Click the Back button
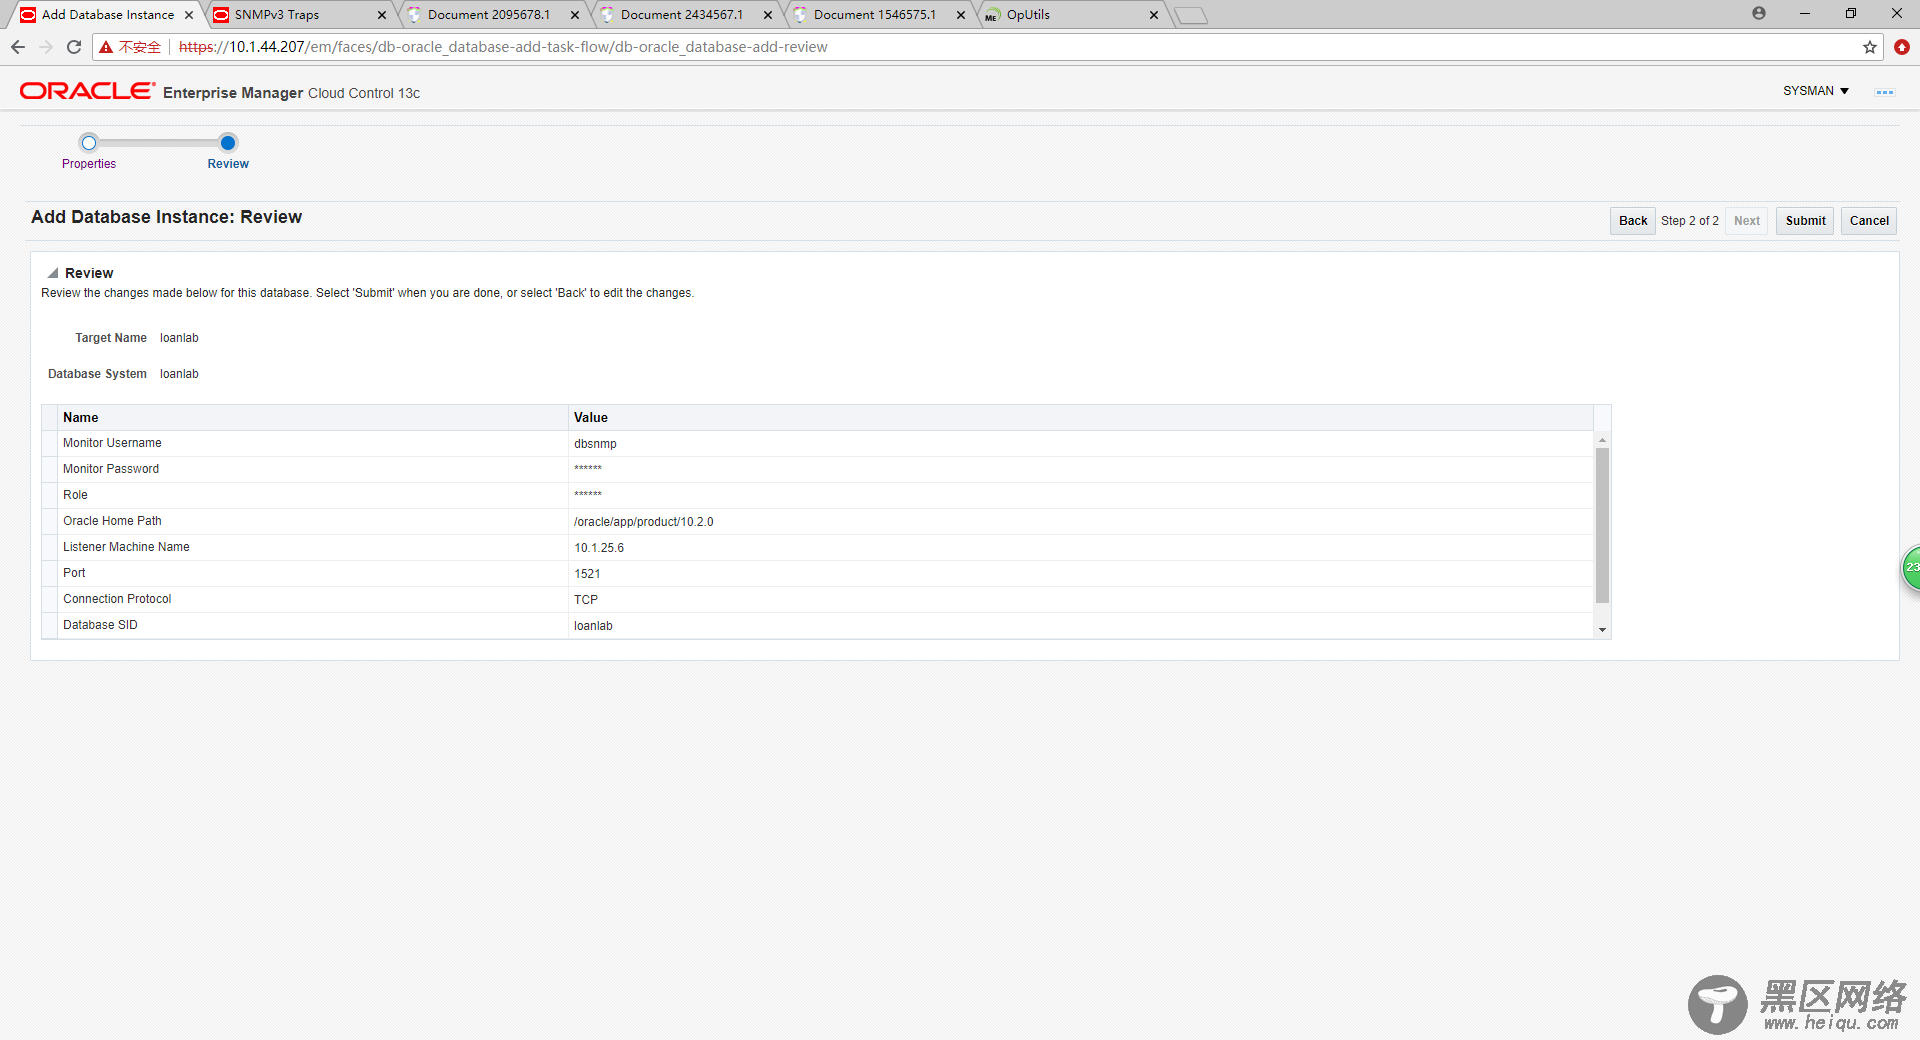 coord(1633,221)
